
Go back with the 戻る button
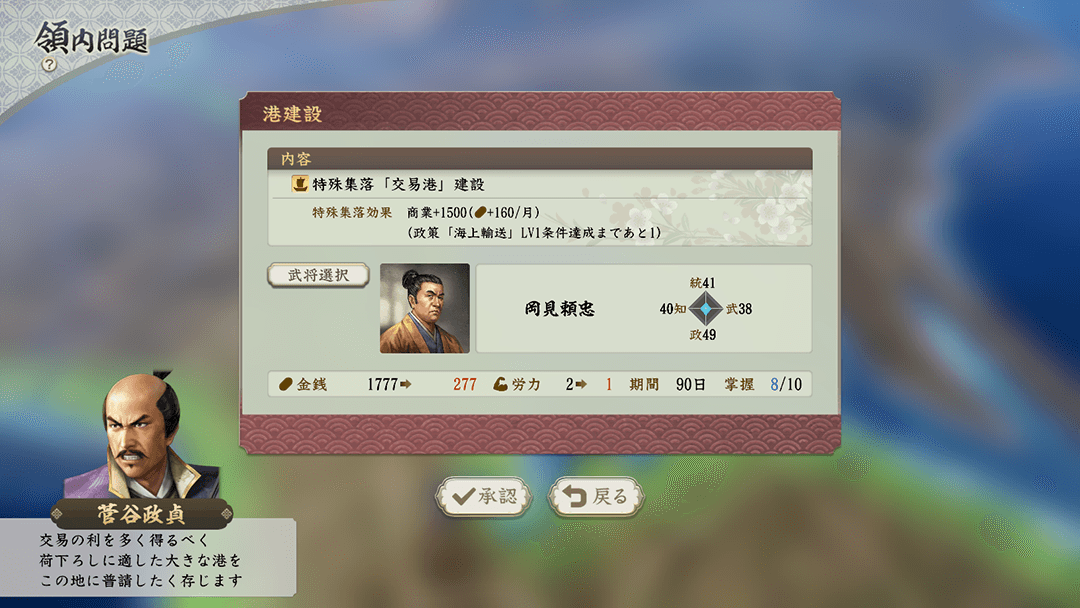[x=596, y=496]
